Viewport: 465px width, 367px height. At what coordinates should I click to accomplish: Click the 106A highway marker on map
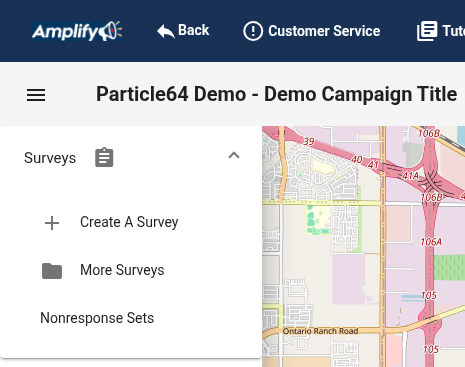tap(431, 242)
